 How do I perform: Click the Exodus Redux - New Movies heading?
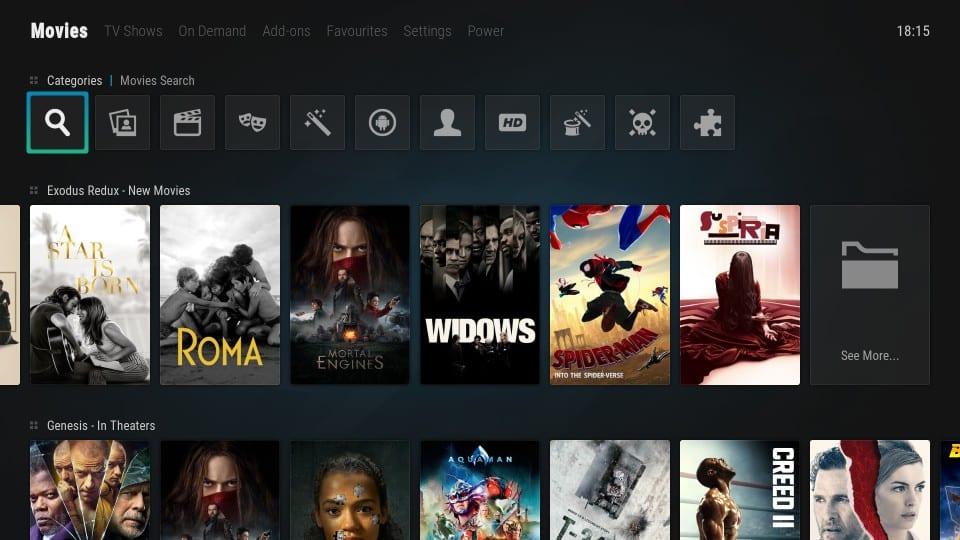[x=119, y=190]
